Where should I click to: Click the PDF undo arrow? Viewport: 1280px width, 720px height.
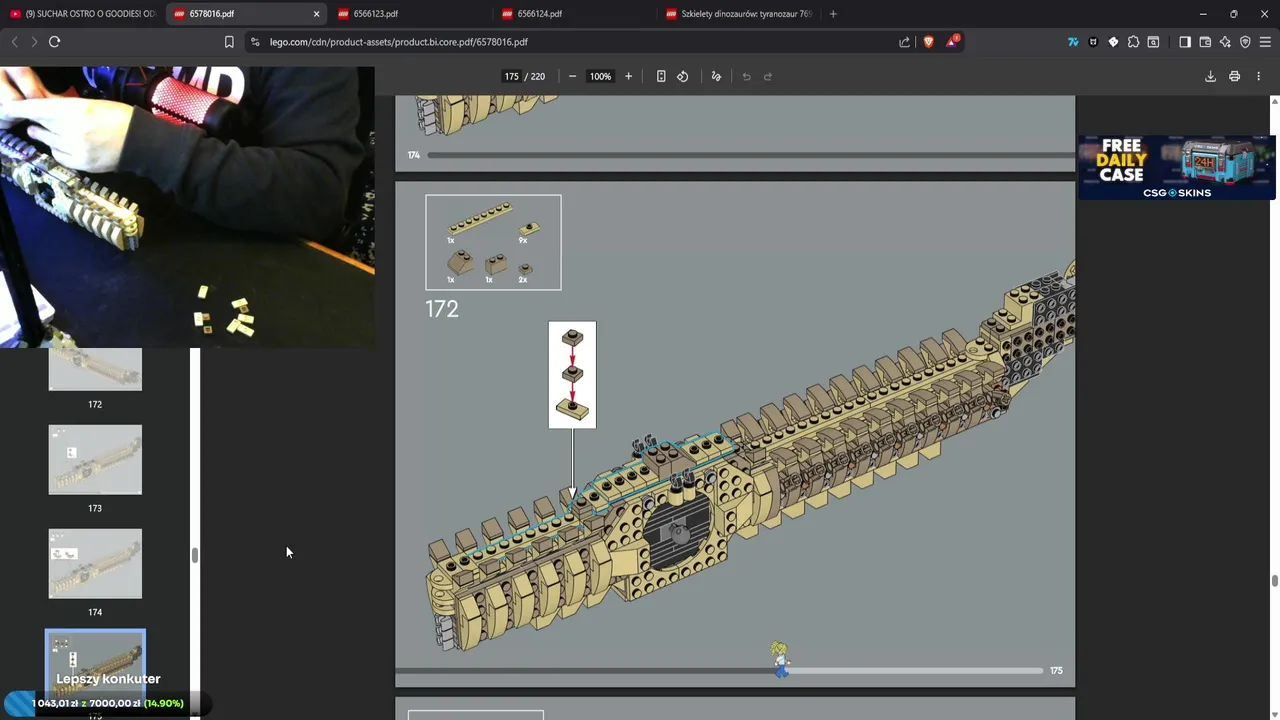click(746, 76)
